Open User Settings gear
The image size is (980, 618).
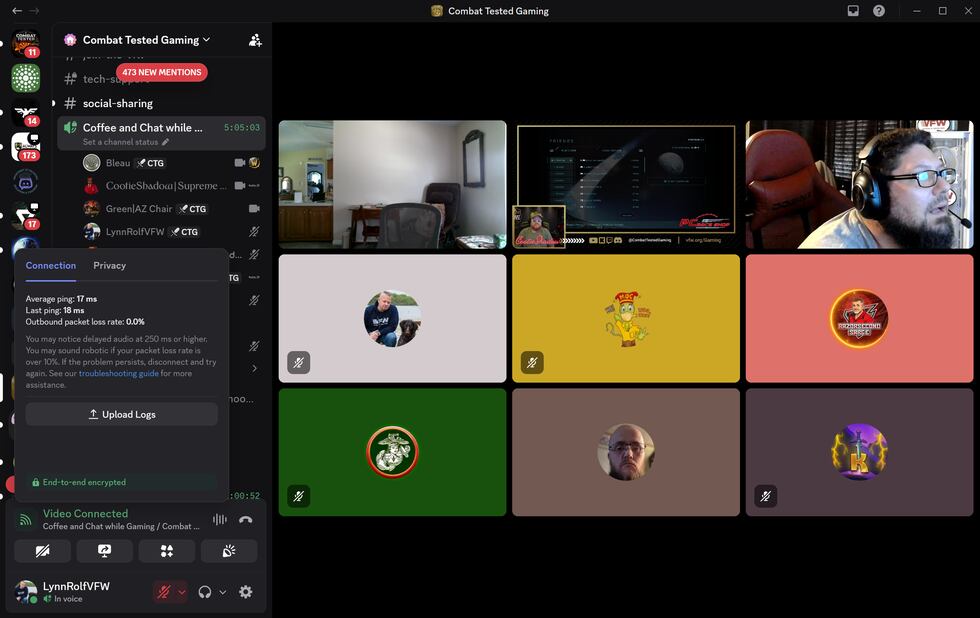click(x=246, y=592)
